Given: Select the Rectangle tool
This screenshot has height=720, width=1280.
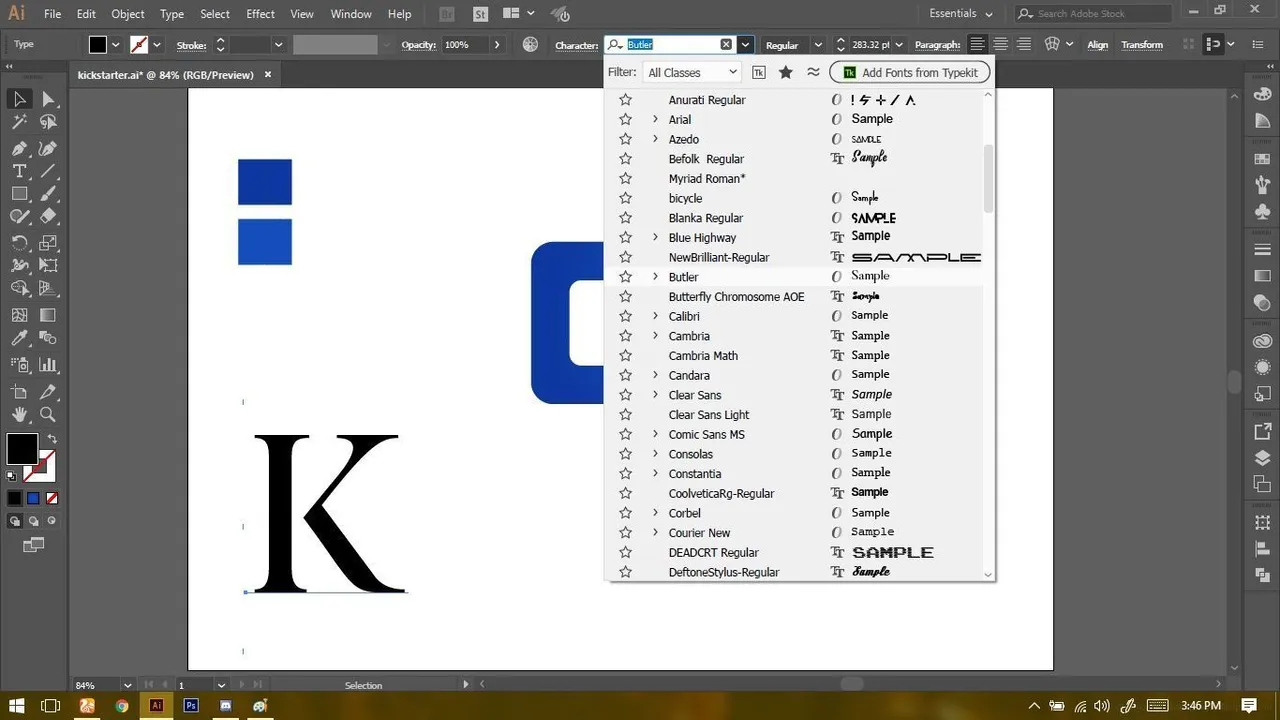Looking at the screenshot, I should click(19, 194).
